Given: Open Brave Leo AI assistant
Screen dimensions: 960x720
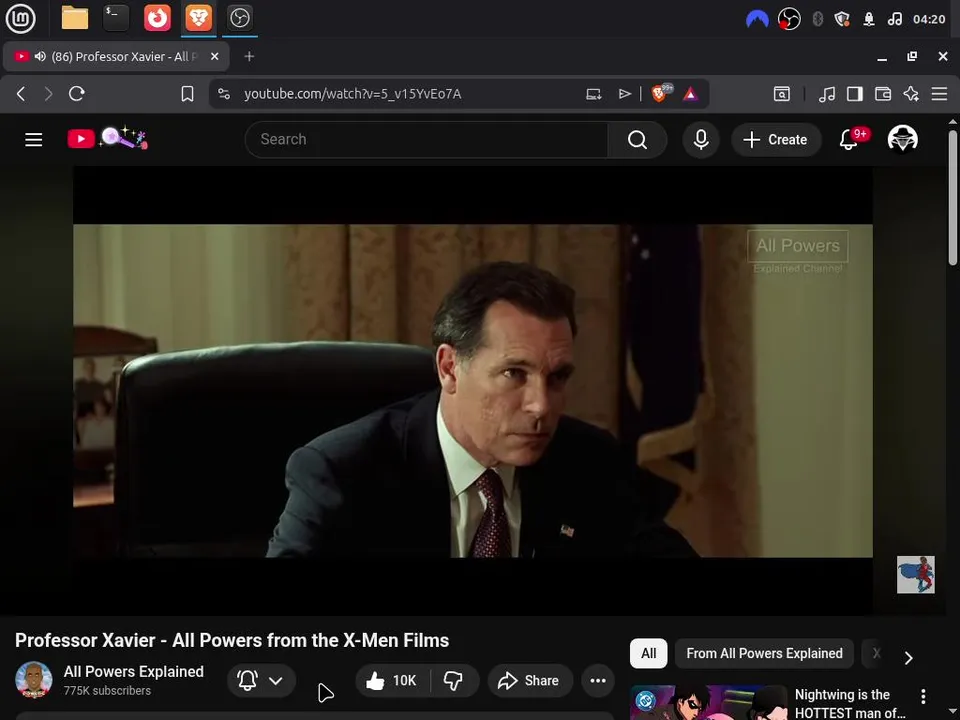Looking at the screenshot, I should [x=911, y=94].
